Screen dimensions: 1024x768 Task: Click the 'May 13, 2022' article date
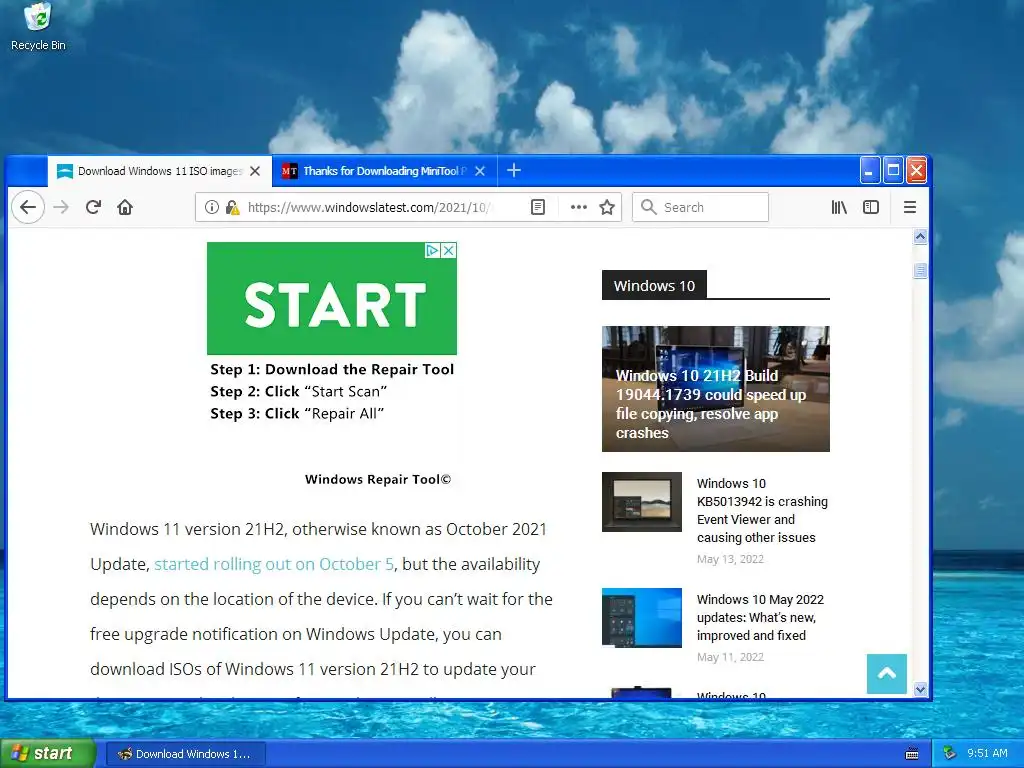pyautogui.click(x=730, y=559)
